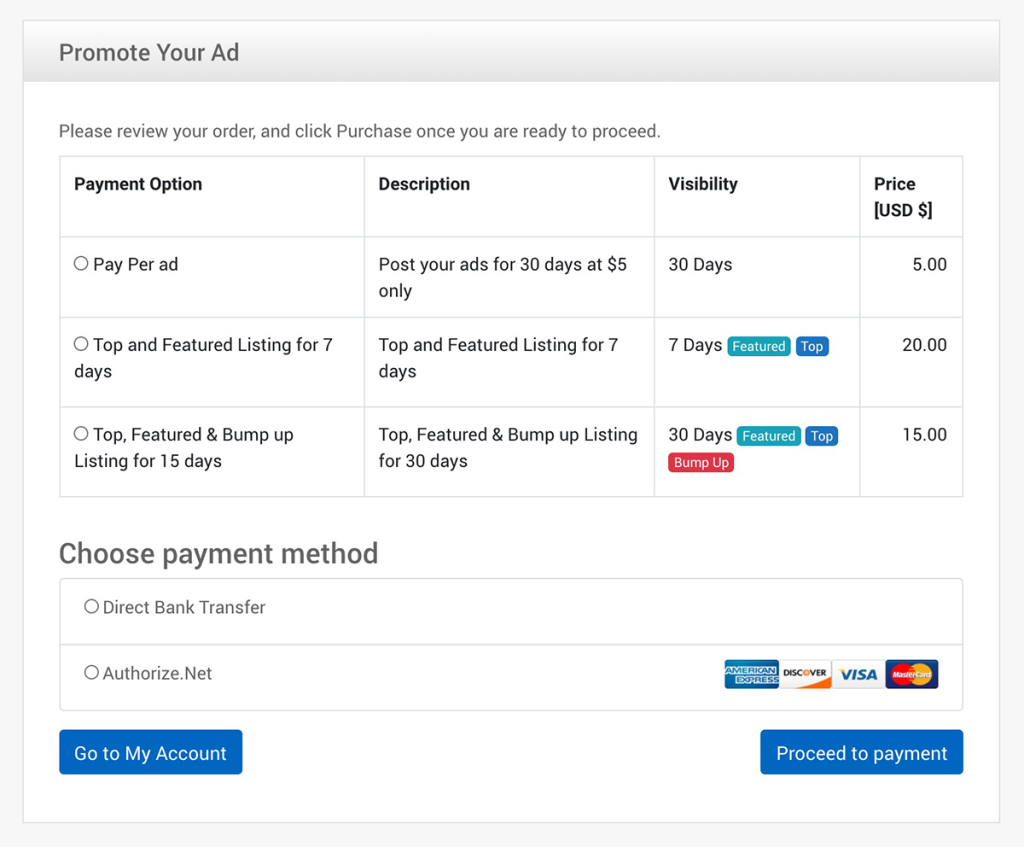
Task: Choose the Authorize.Net payment method
Action: tap(91, 672)
